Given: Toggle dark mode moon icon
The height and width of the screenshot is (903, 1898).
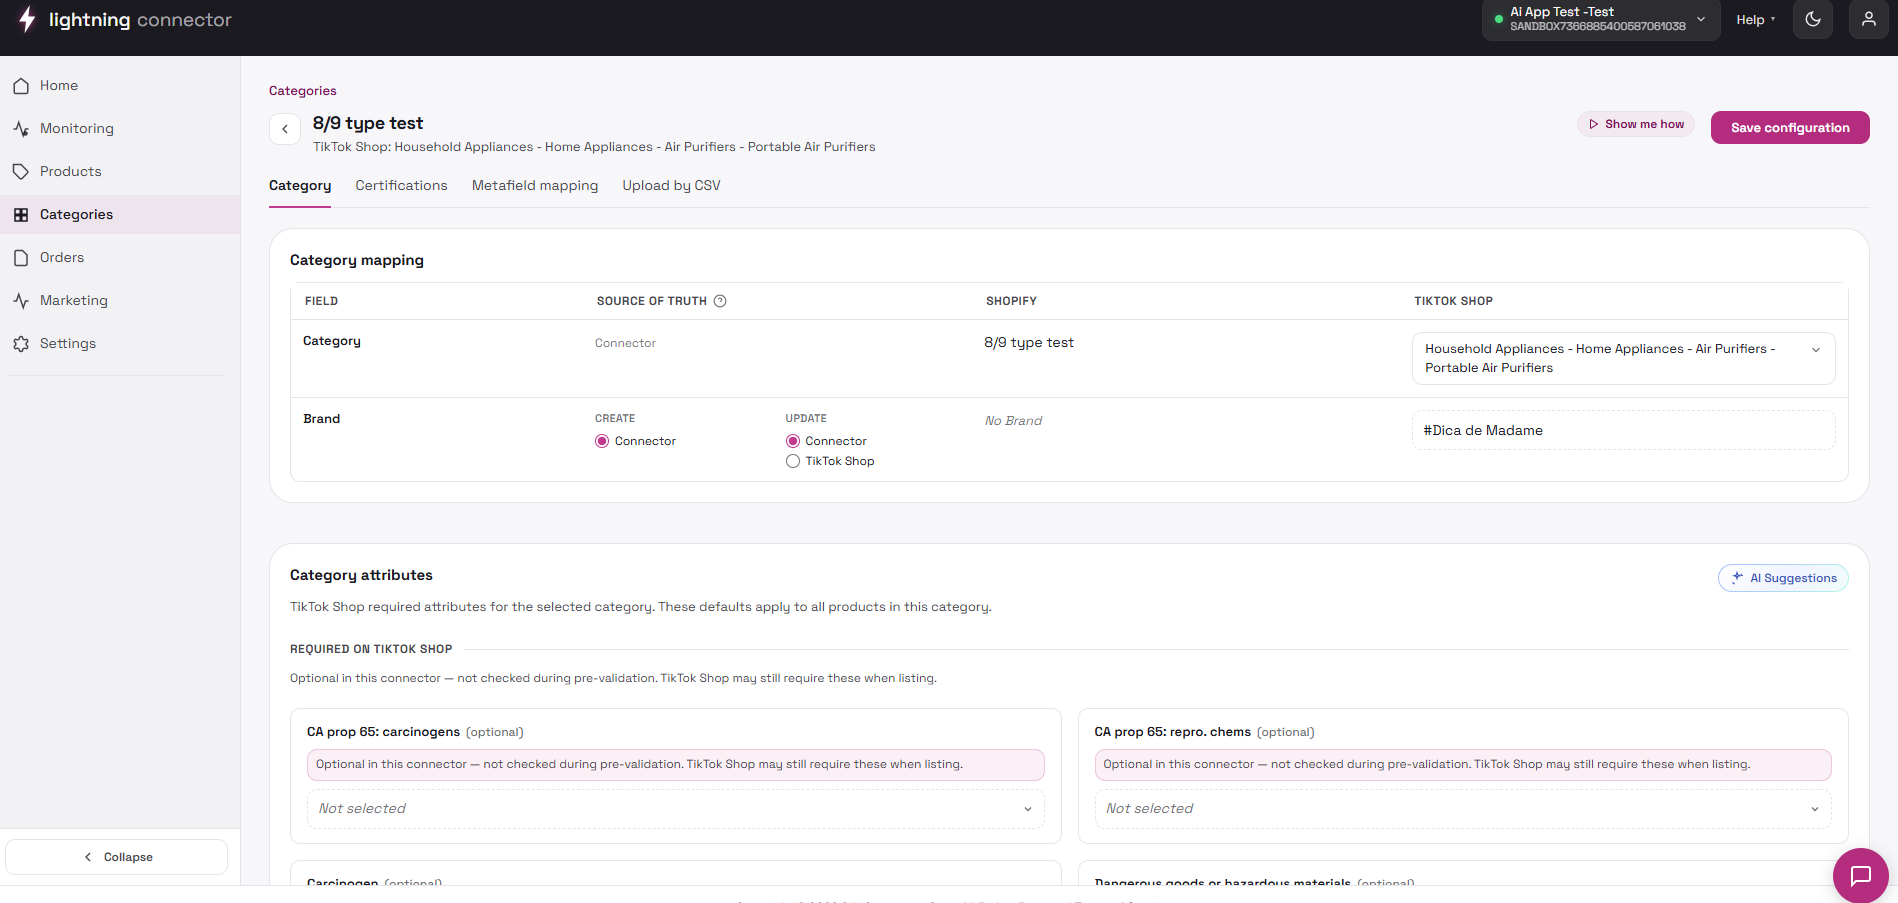Looking at the screenshot, I should [x=1812, y=19].
